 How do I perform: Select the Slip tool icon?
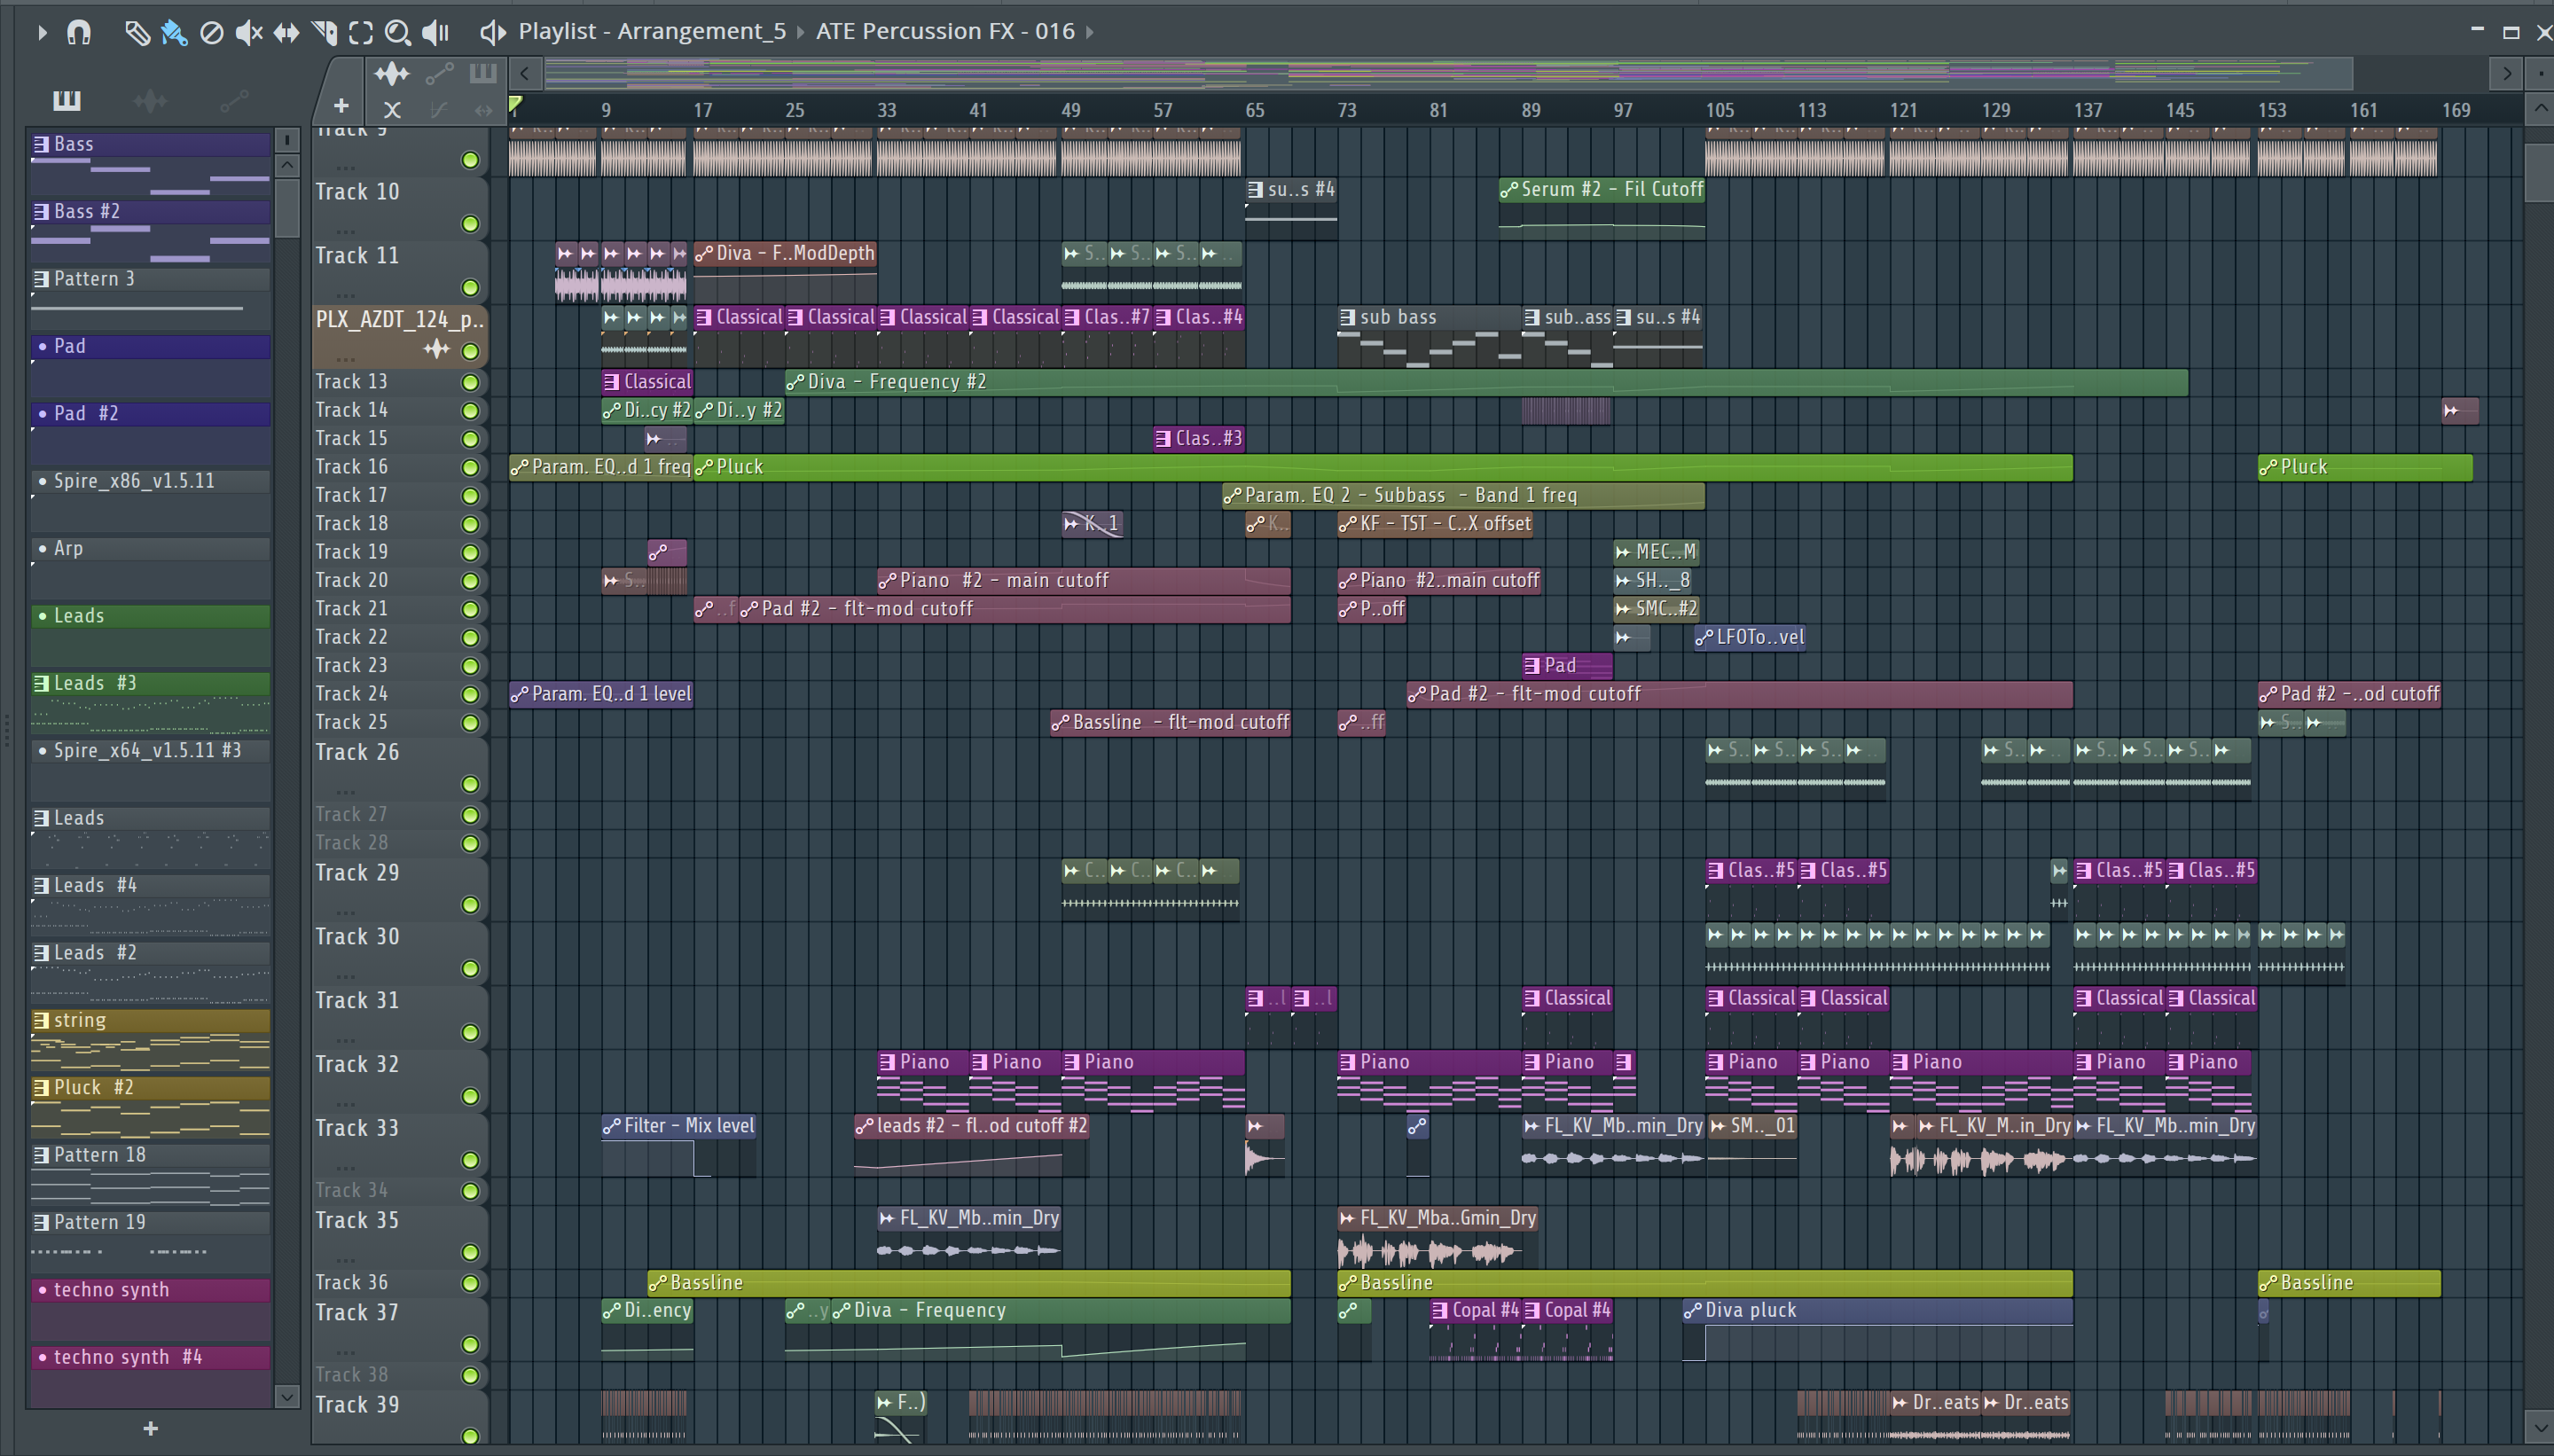tap(286, 33)
